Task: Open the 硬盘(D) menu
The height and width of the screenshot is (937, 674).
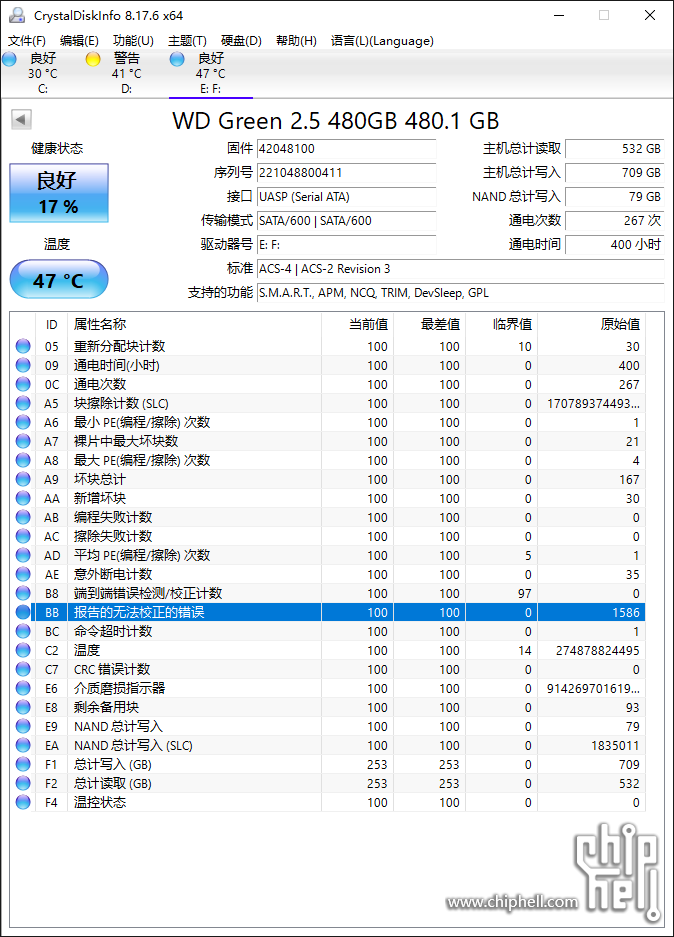Action: click(x=241, y=41)
